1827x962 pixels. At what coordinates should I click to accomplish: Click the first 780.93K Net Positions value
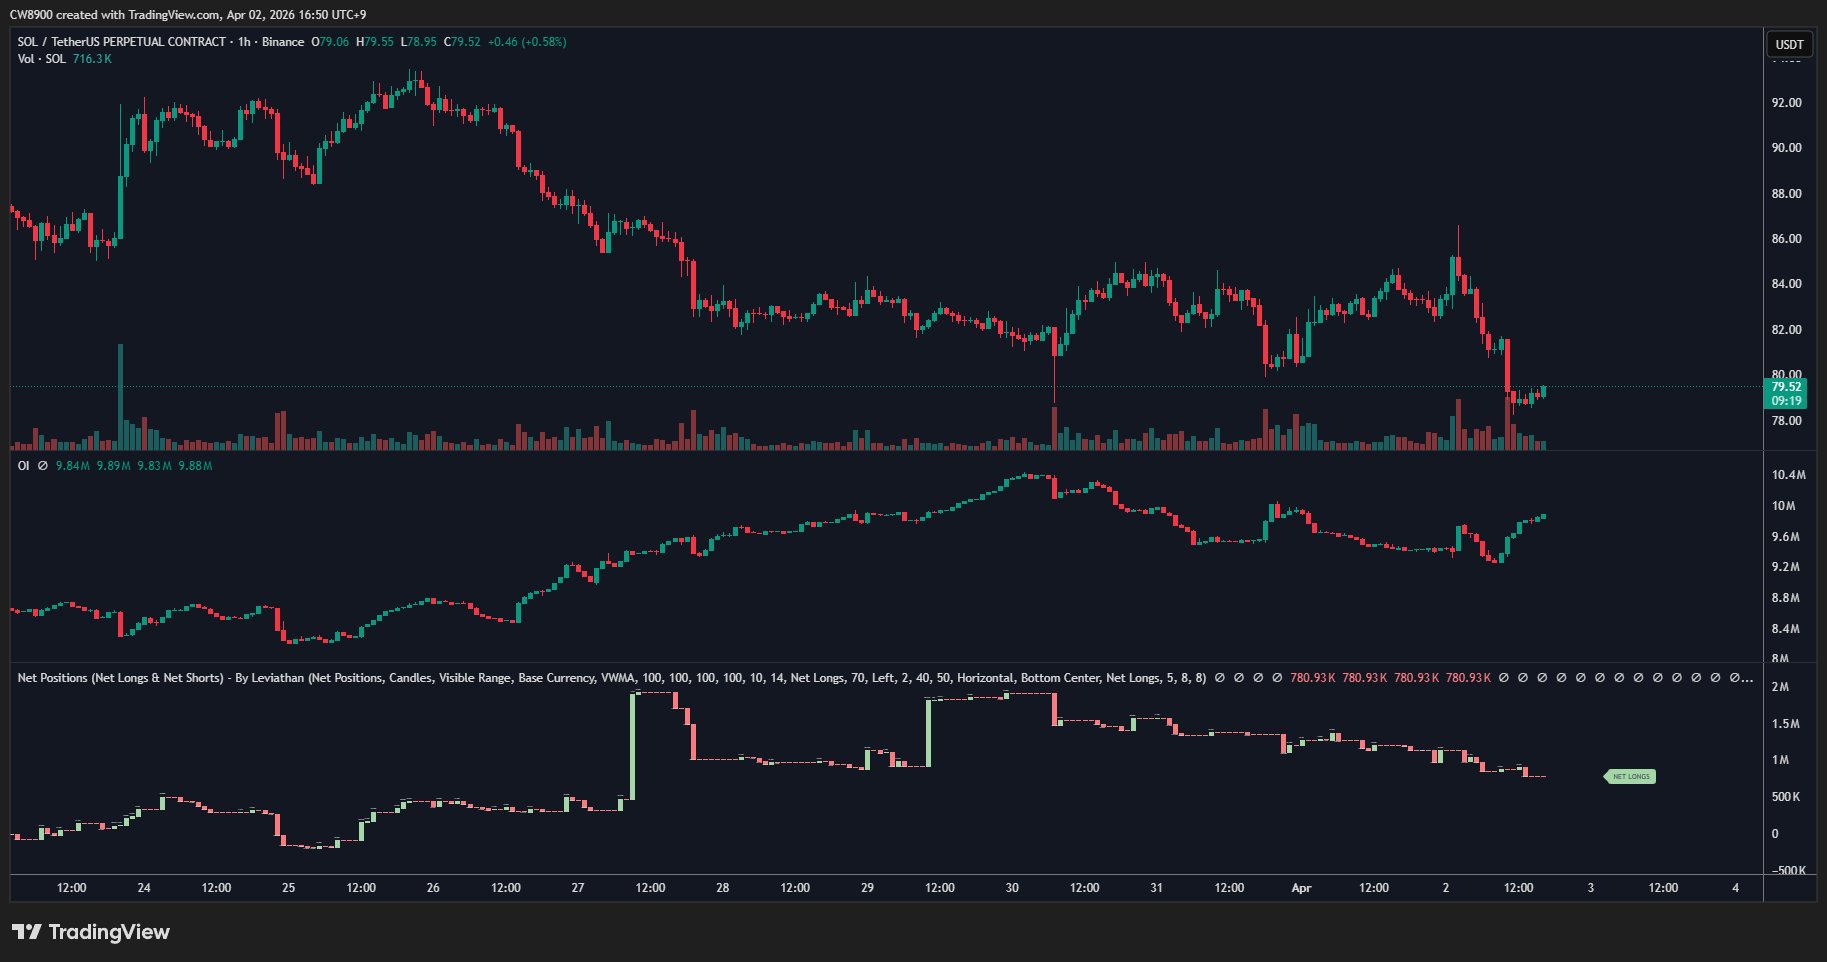[x=1312, y=678]
